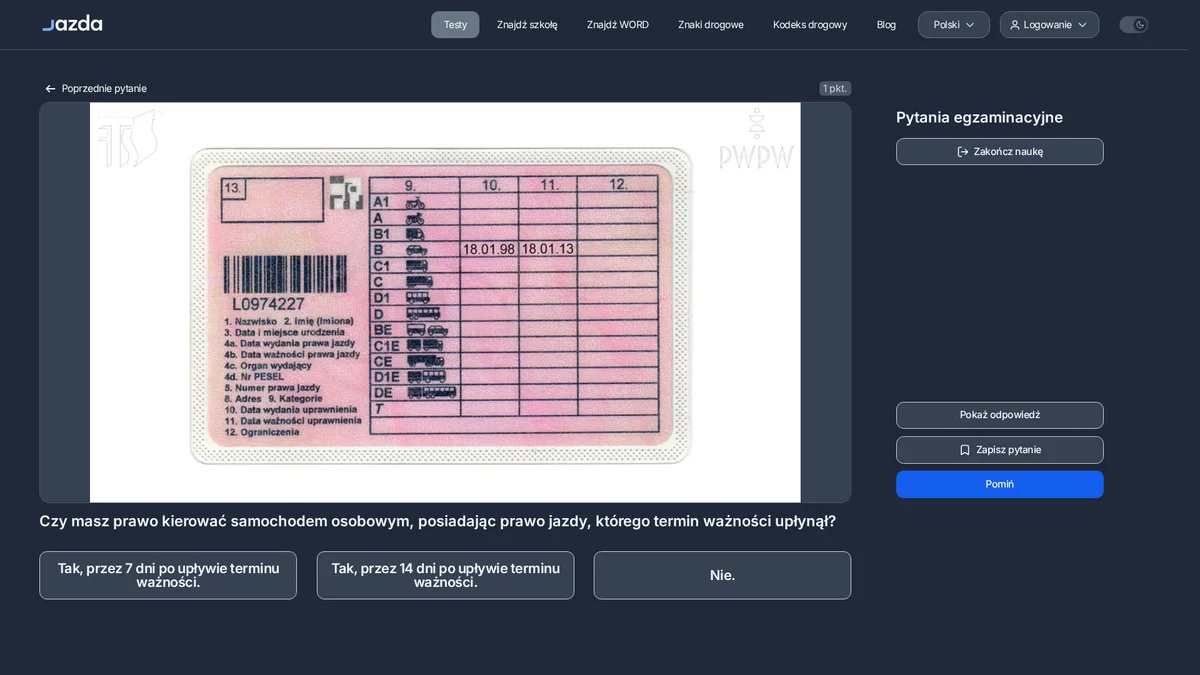Save question with Zapisz pytanie

(1000, 450)
